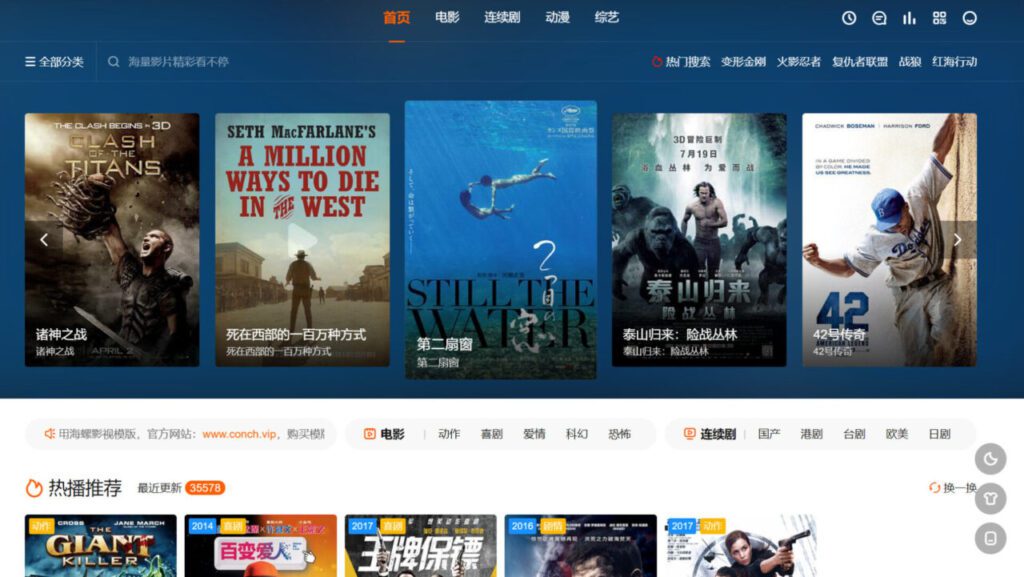Click the message bubble icon in header
The width and height of the screenshot is (1024, 577).
879,18
